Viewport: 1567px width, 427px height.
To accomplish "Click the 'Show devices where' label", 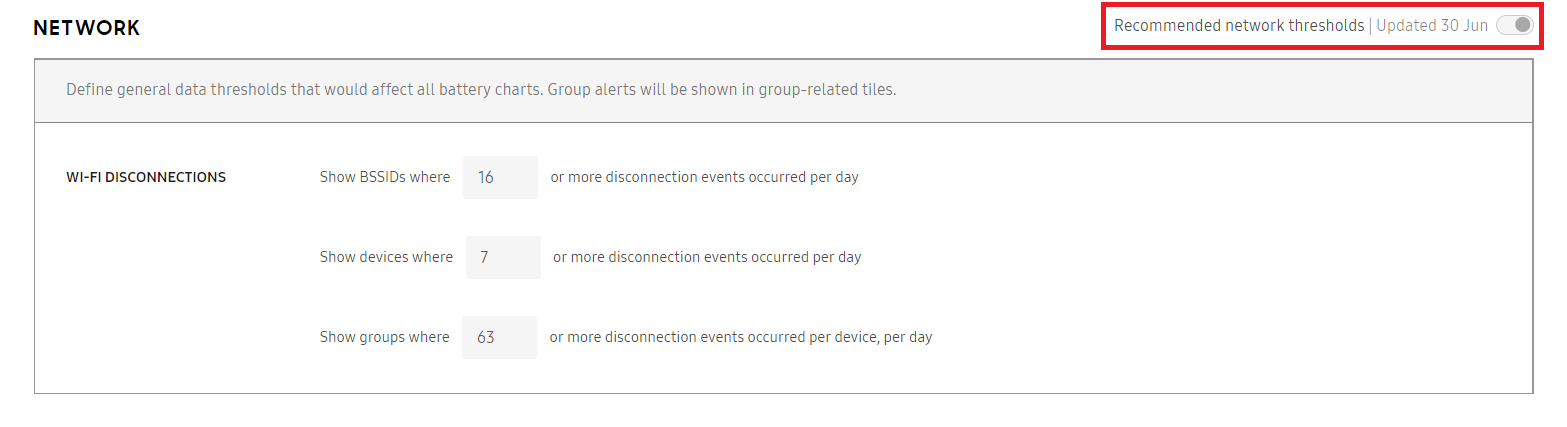I will tap(386, 257).
